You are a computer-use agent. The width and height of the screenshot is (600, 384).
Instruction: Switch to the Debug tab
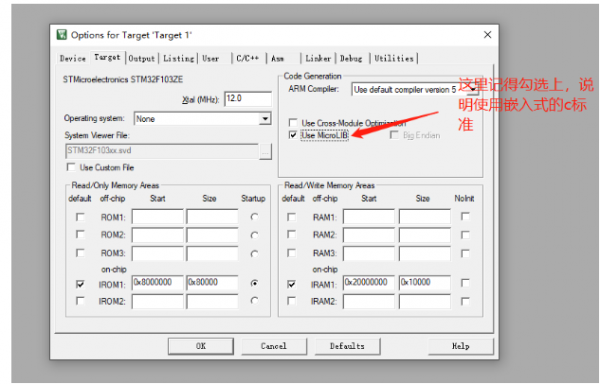coord(351,59)
